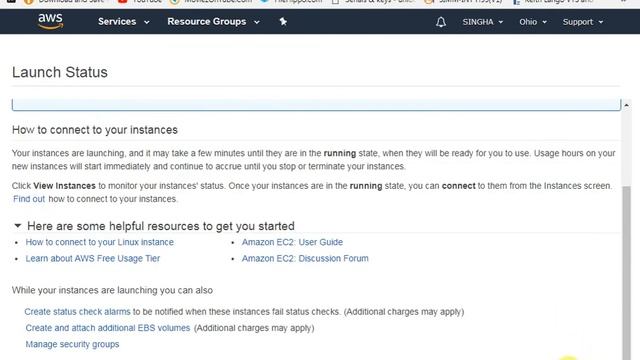
Task: Open the Resource Groups dropdown
Action: 213,22
